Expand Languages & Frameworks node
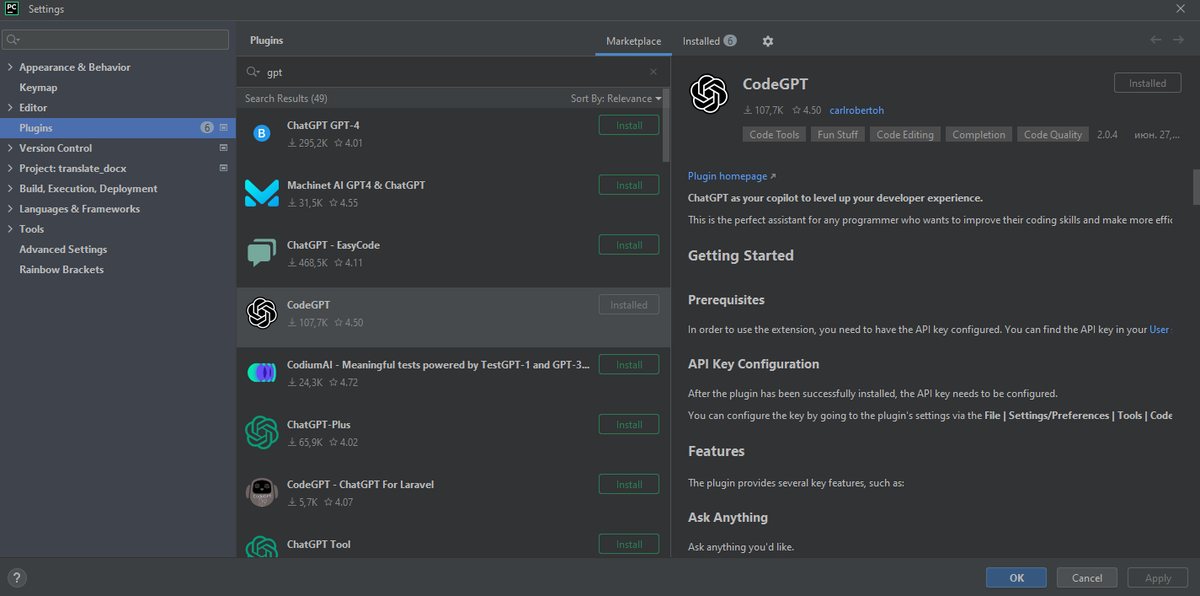The image size is (1200, 596). [10, 208]
